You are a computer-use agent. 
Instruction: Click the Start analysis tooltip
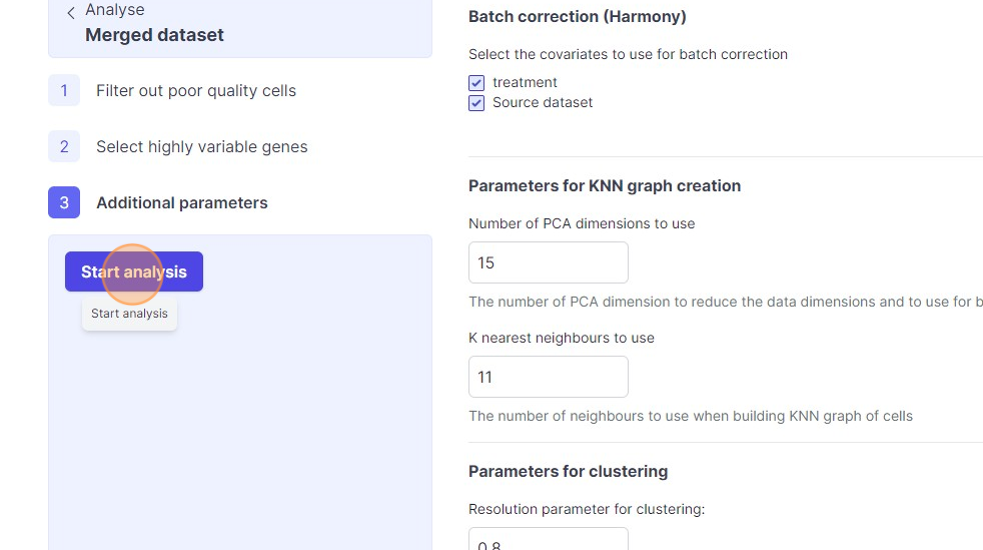130,314
